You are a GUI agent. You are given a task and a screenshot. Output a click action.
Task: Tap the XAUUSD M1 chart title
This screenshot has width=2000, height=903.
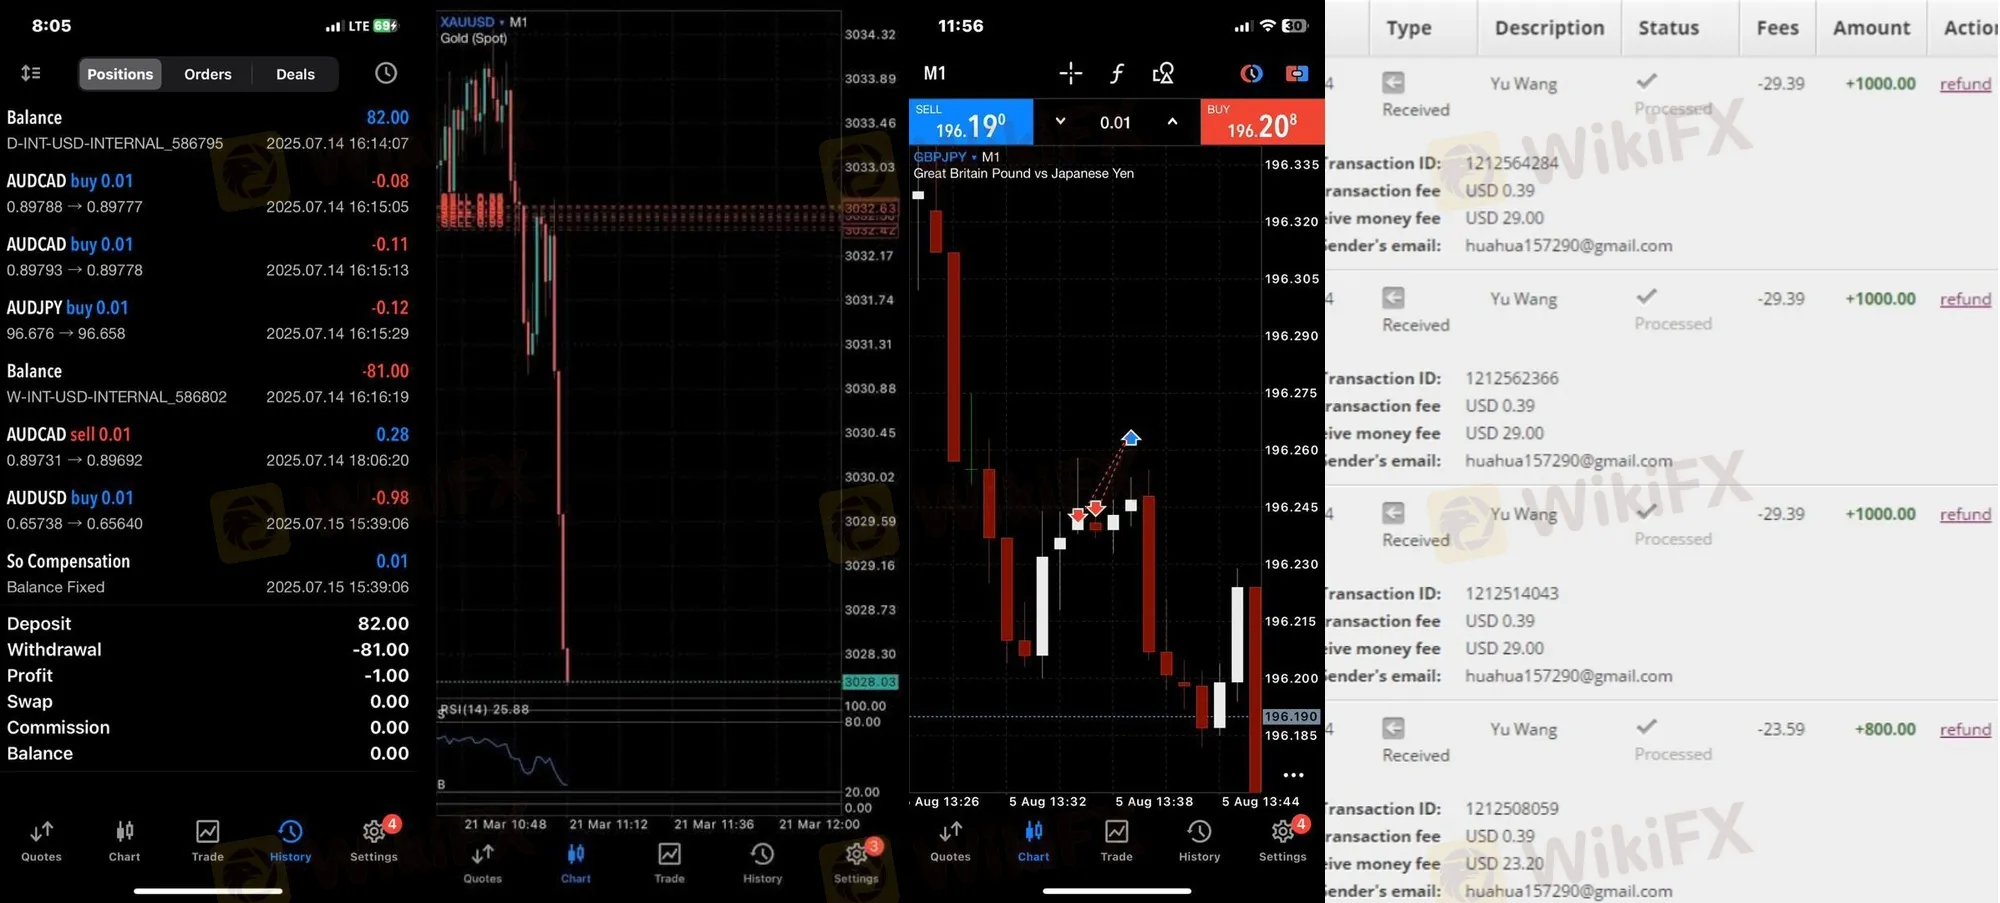tap(484, 22)
